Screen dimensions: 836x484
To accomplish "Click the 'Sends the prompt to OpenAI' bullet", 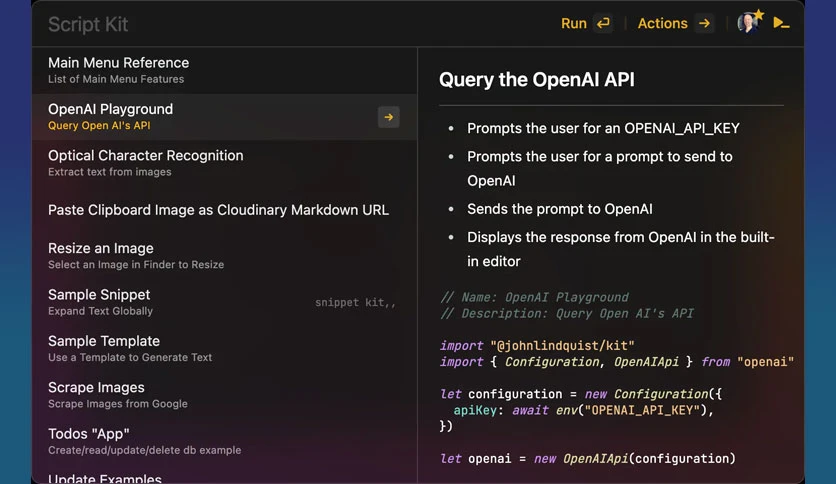I will tap(559, 209).
